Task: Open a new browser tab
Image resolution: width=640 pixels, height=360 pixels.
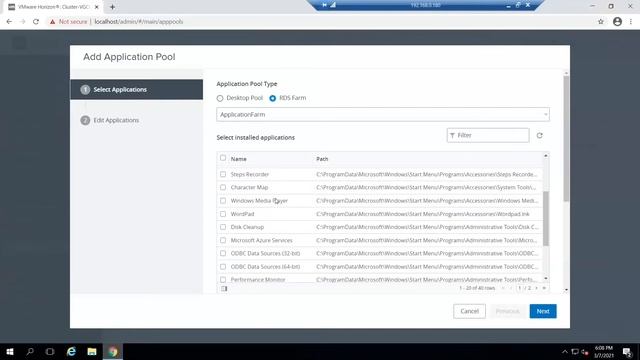Action: [112, 7]
